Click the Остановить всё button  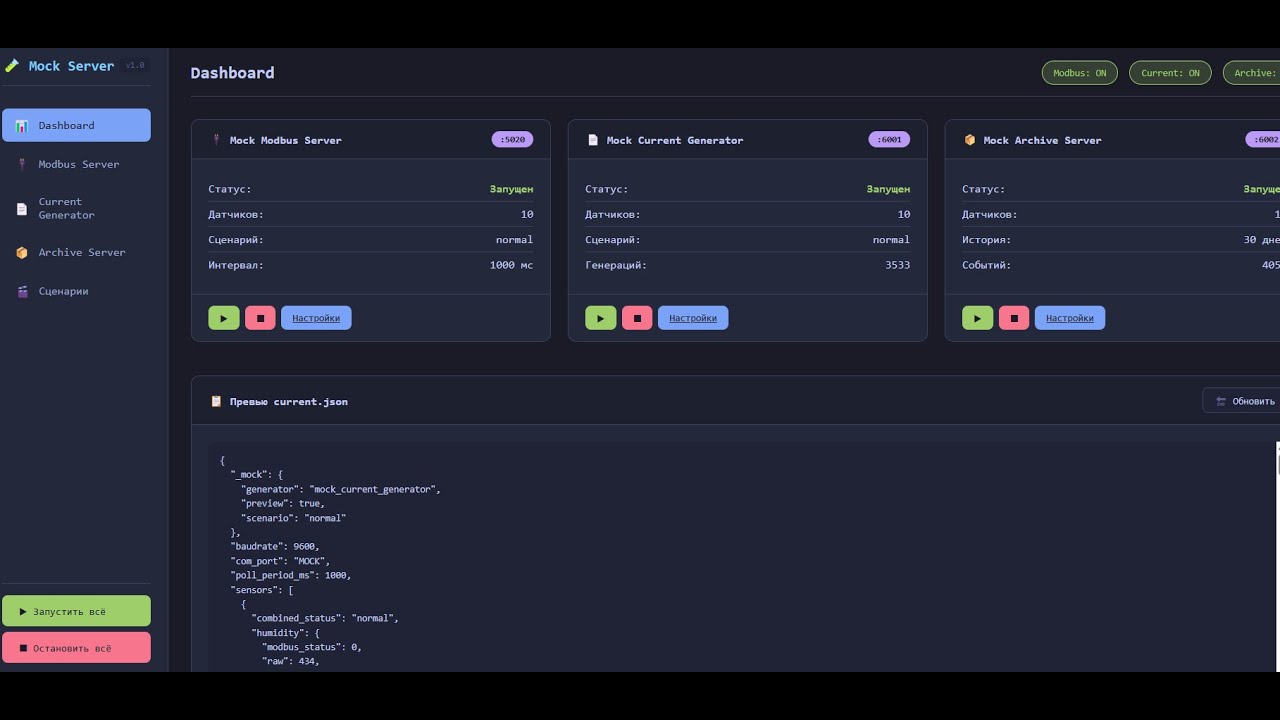tap(76, 647)
